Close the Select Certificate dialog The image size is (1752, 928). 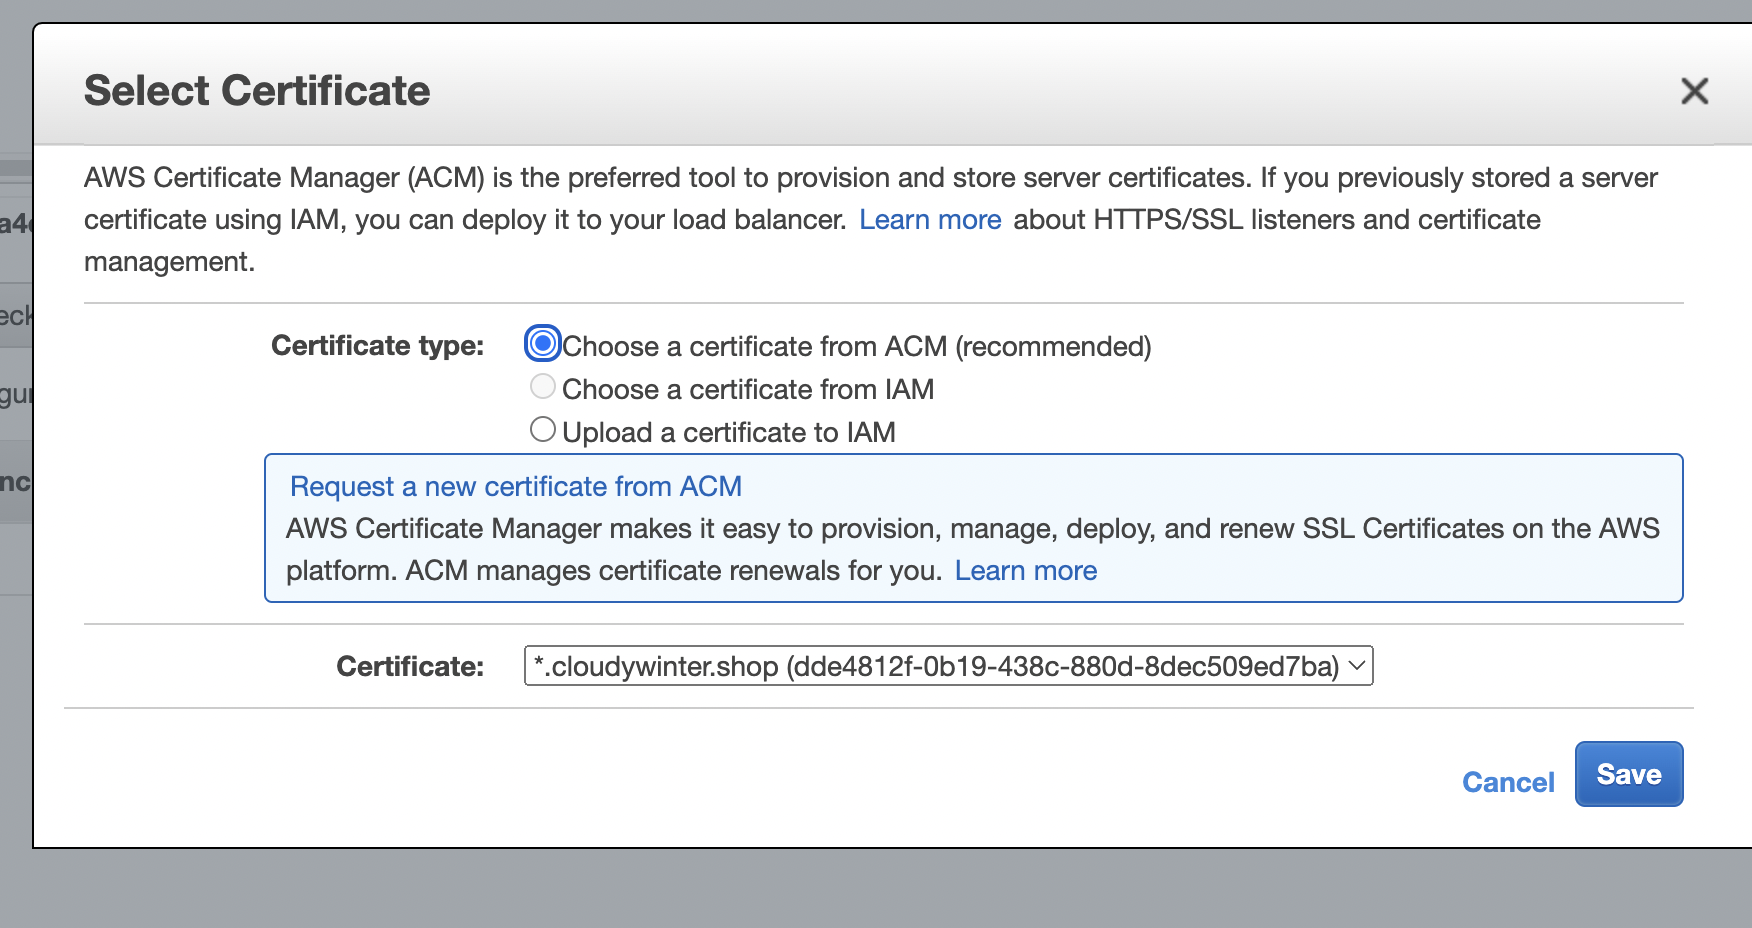click(1694, 91)
